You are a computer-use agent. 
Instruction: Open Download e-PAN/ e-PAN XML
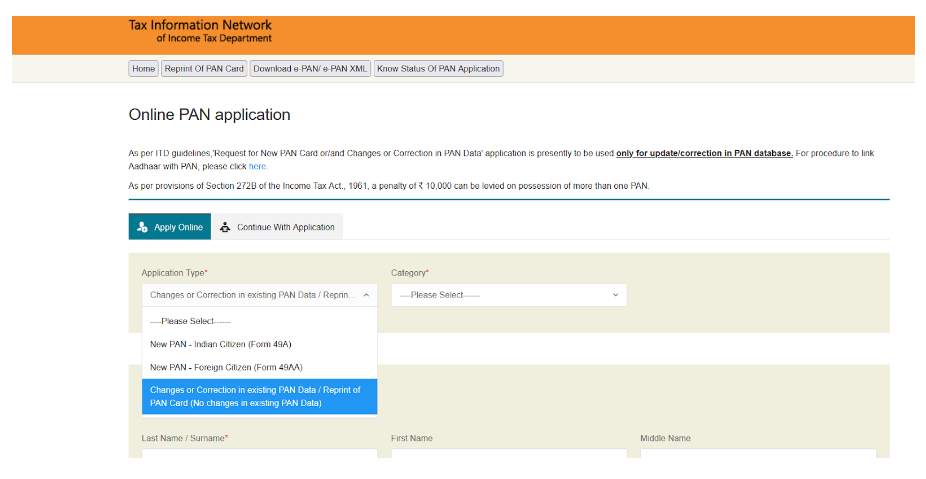pos(310,69)
